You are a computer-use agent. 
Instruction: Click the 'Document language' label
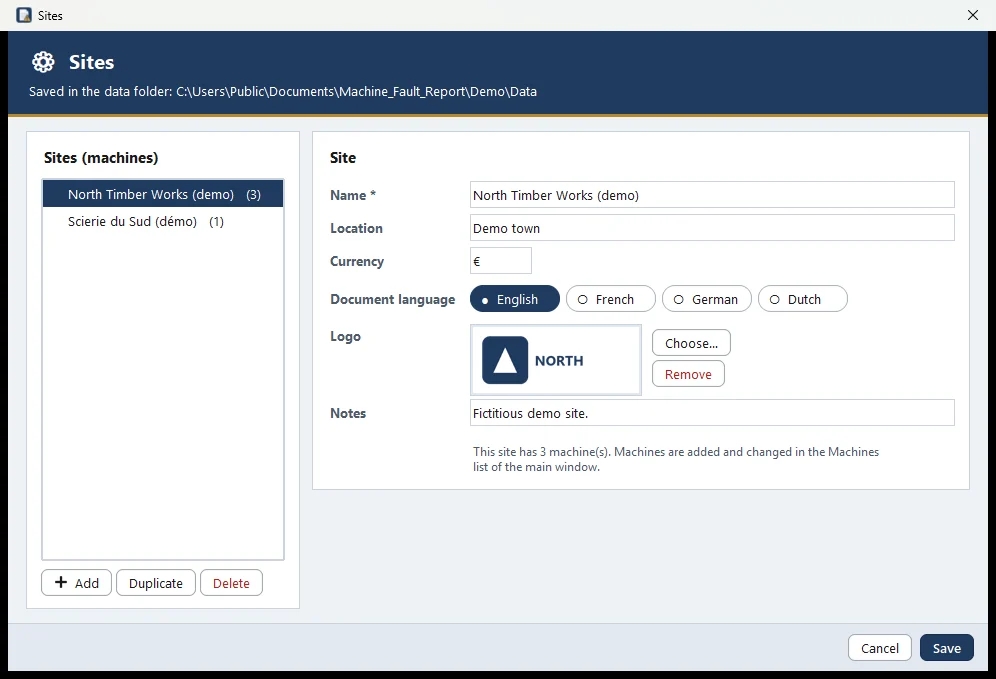pyautogui.click(x=393, y=299)
